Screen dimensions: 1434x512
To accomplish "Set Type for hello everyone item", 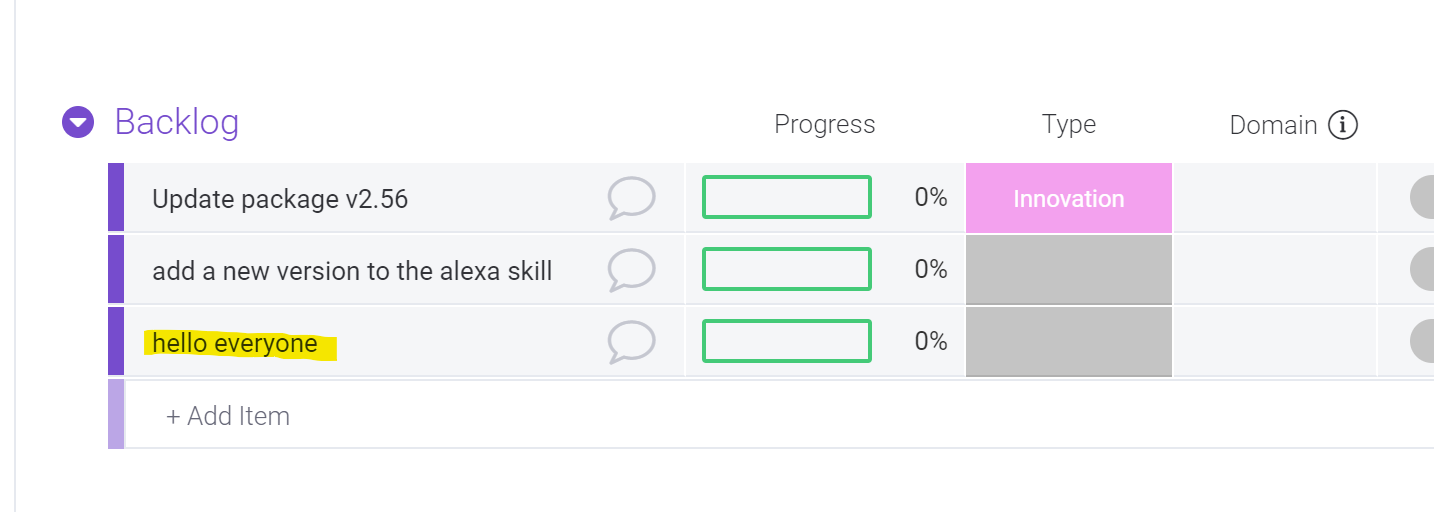I will (x=1068, y=342).
